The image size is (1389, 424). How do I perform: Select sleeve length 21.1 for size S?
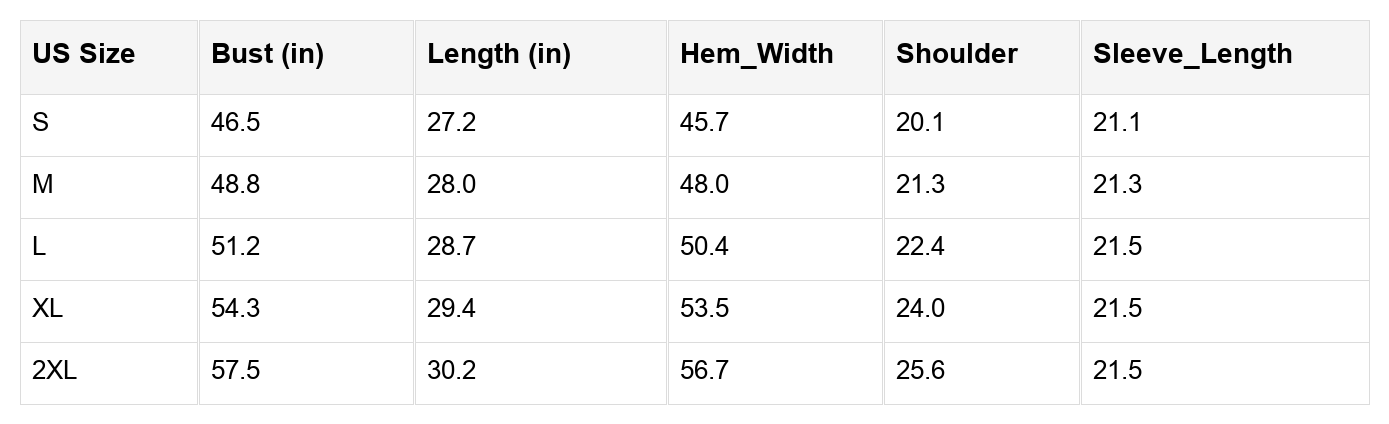click(x=1117, y=123)
